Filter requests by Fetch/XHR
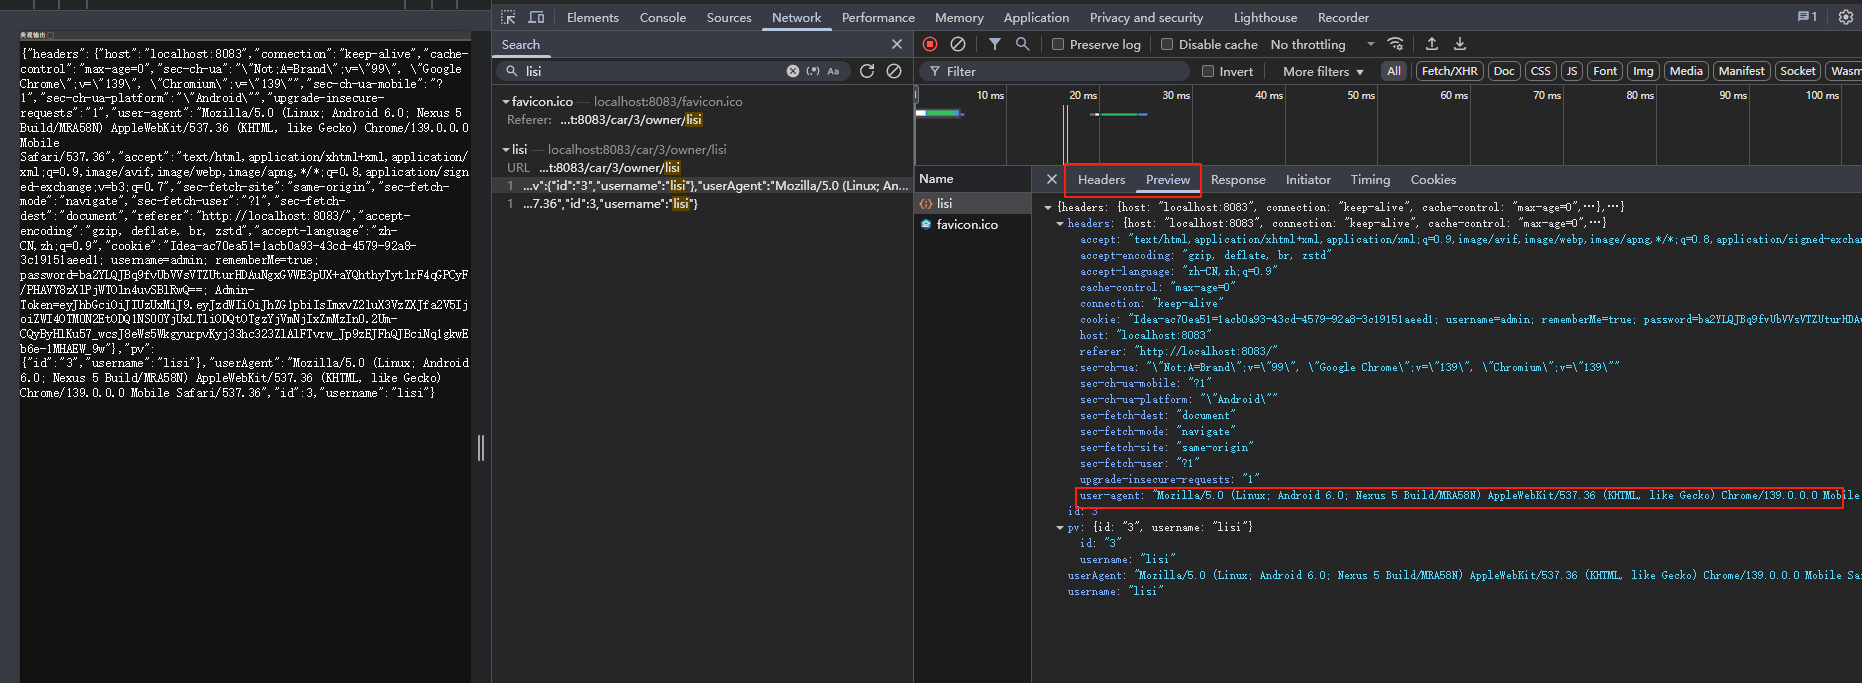The height and width of the screenshot is (683, 1862). tap(1450, 71)
